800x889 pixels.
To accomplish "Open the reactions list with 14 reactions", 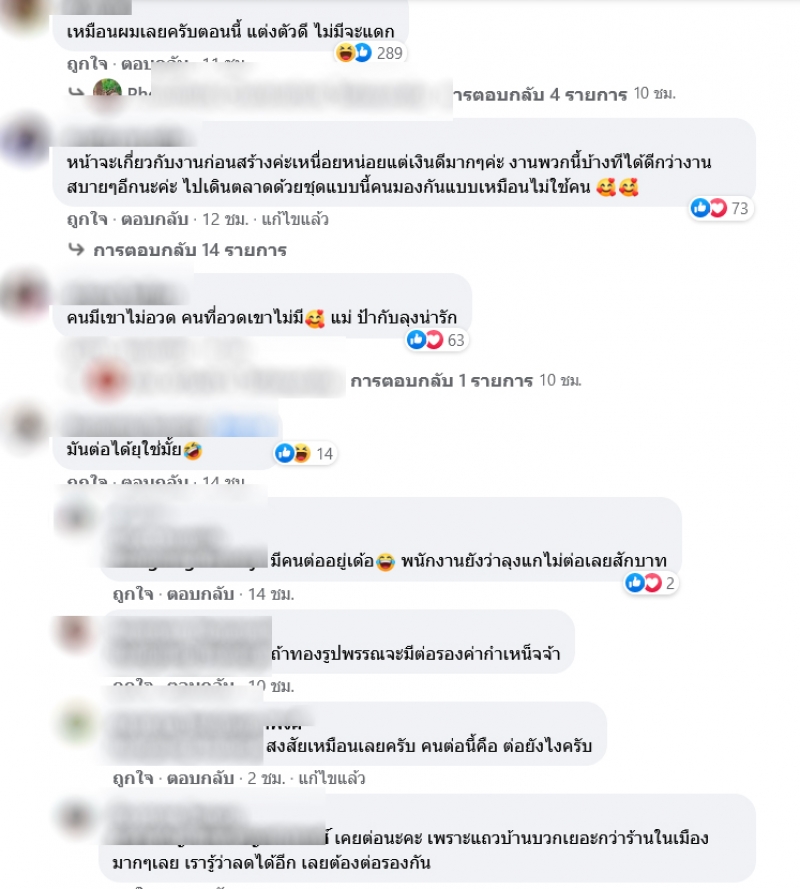I will point(305,453).
